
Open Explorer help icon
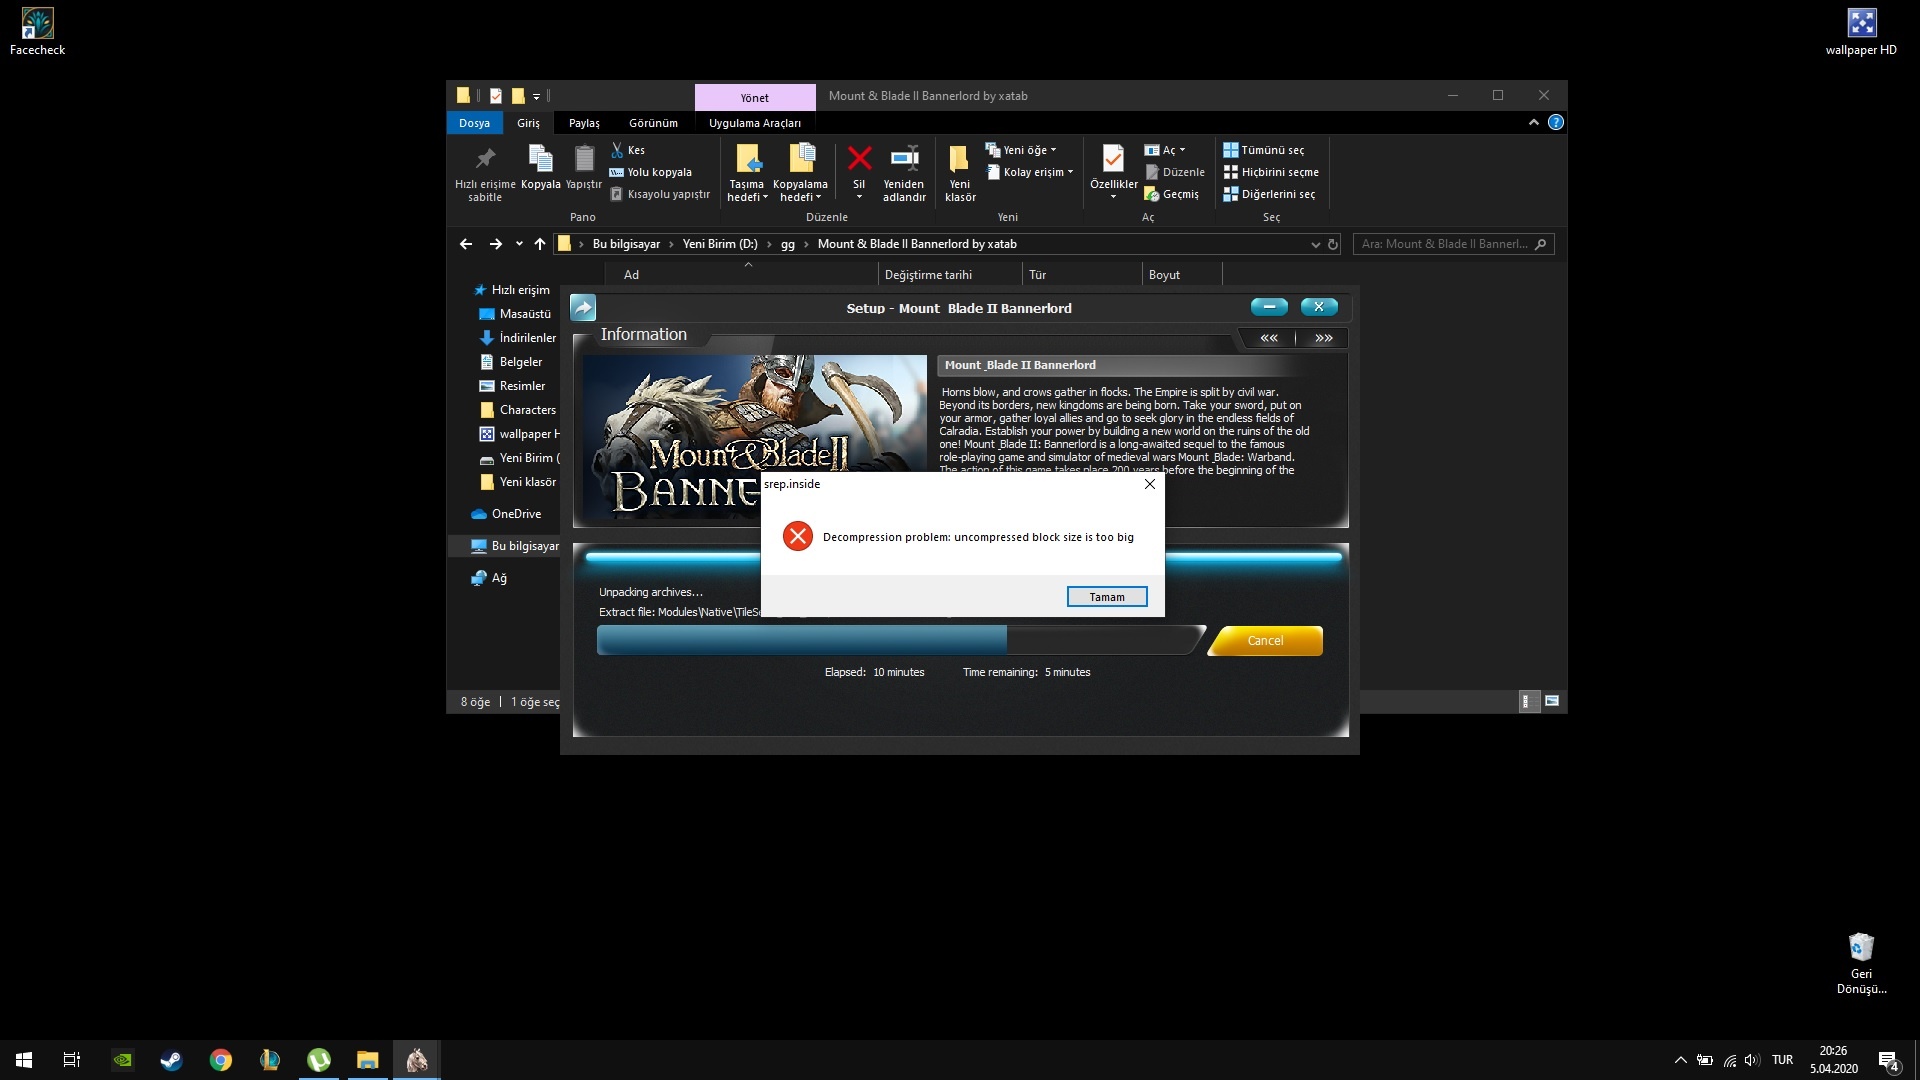(x=1555, y=122)
